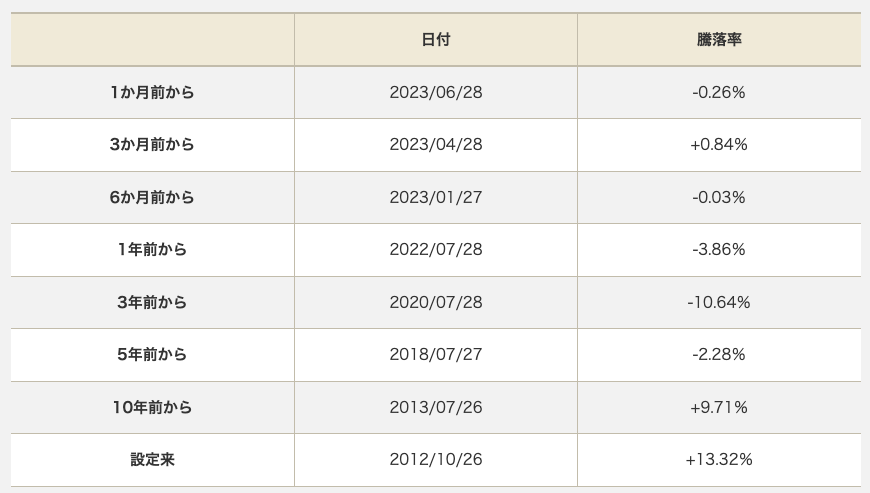This screenshot has width=870, height=493.
Task: Select the 設定来 row label
Action: point(152,460)
